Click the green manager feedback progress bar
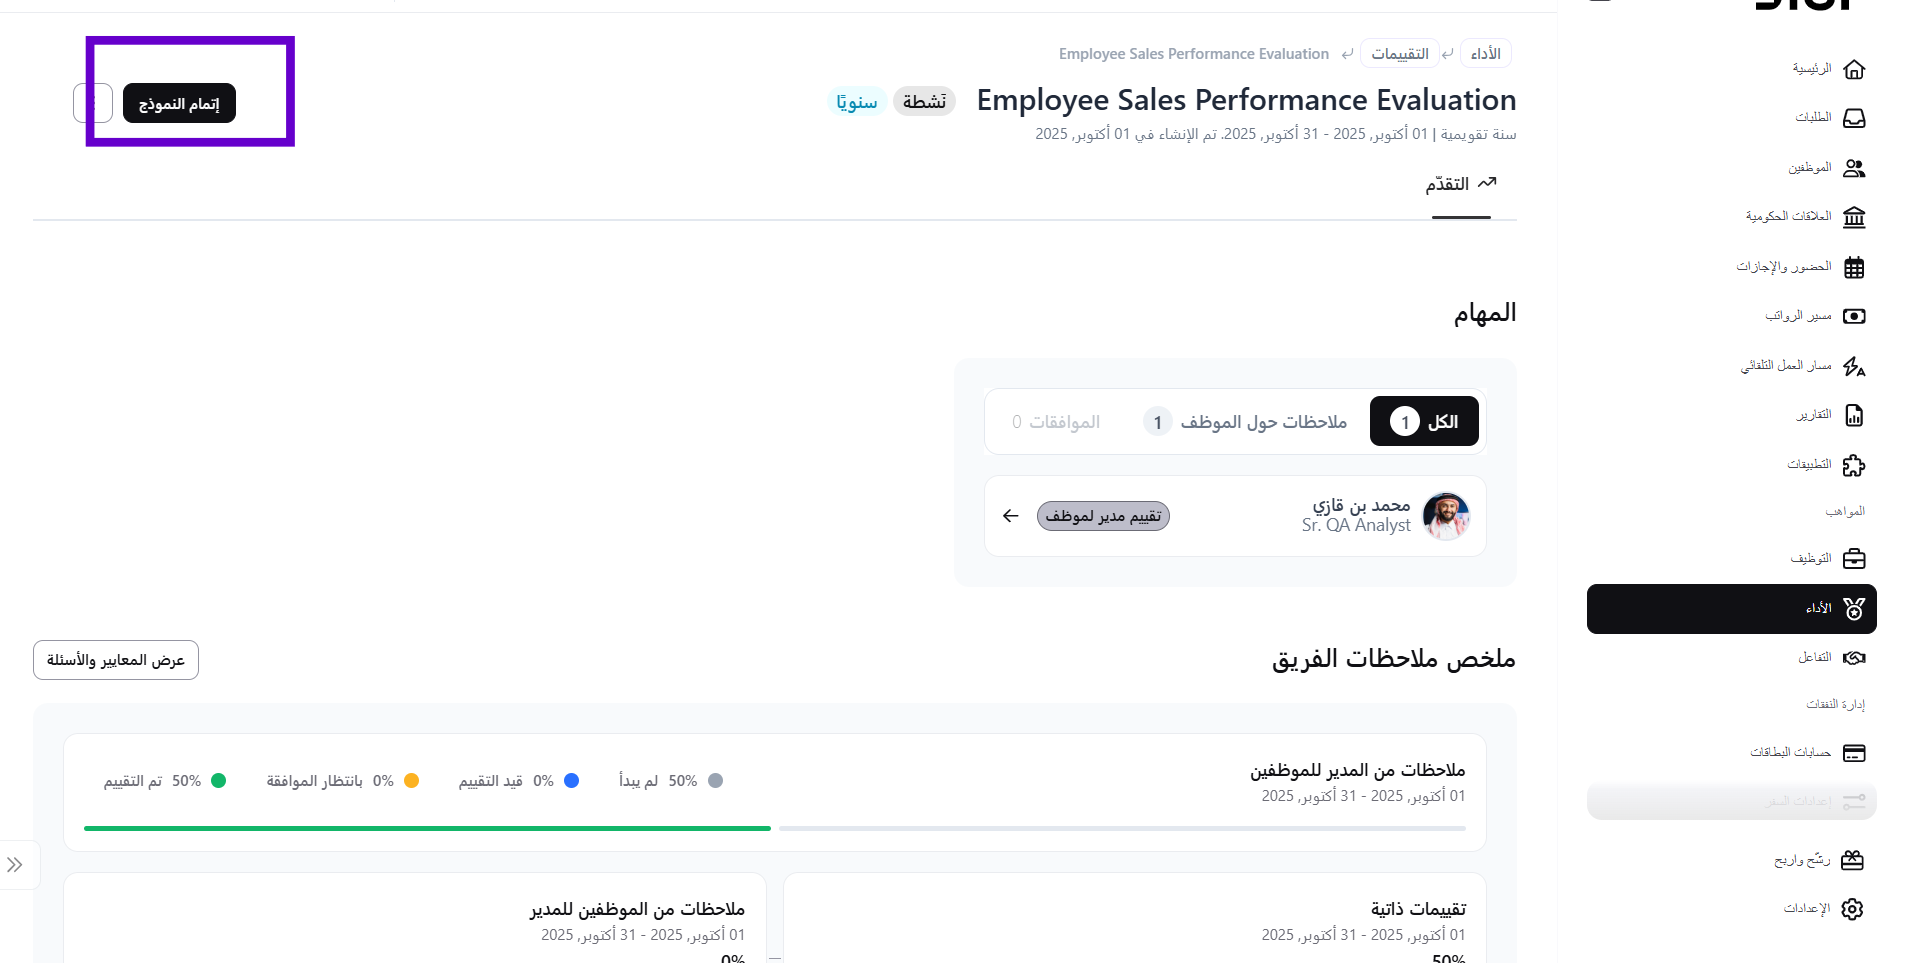This screenshot has width=1906, height=963. (427, 828)
